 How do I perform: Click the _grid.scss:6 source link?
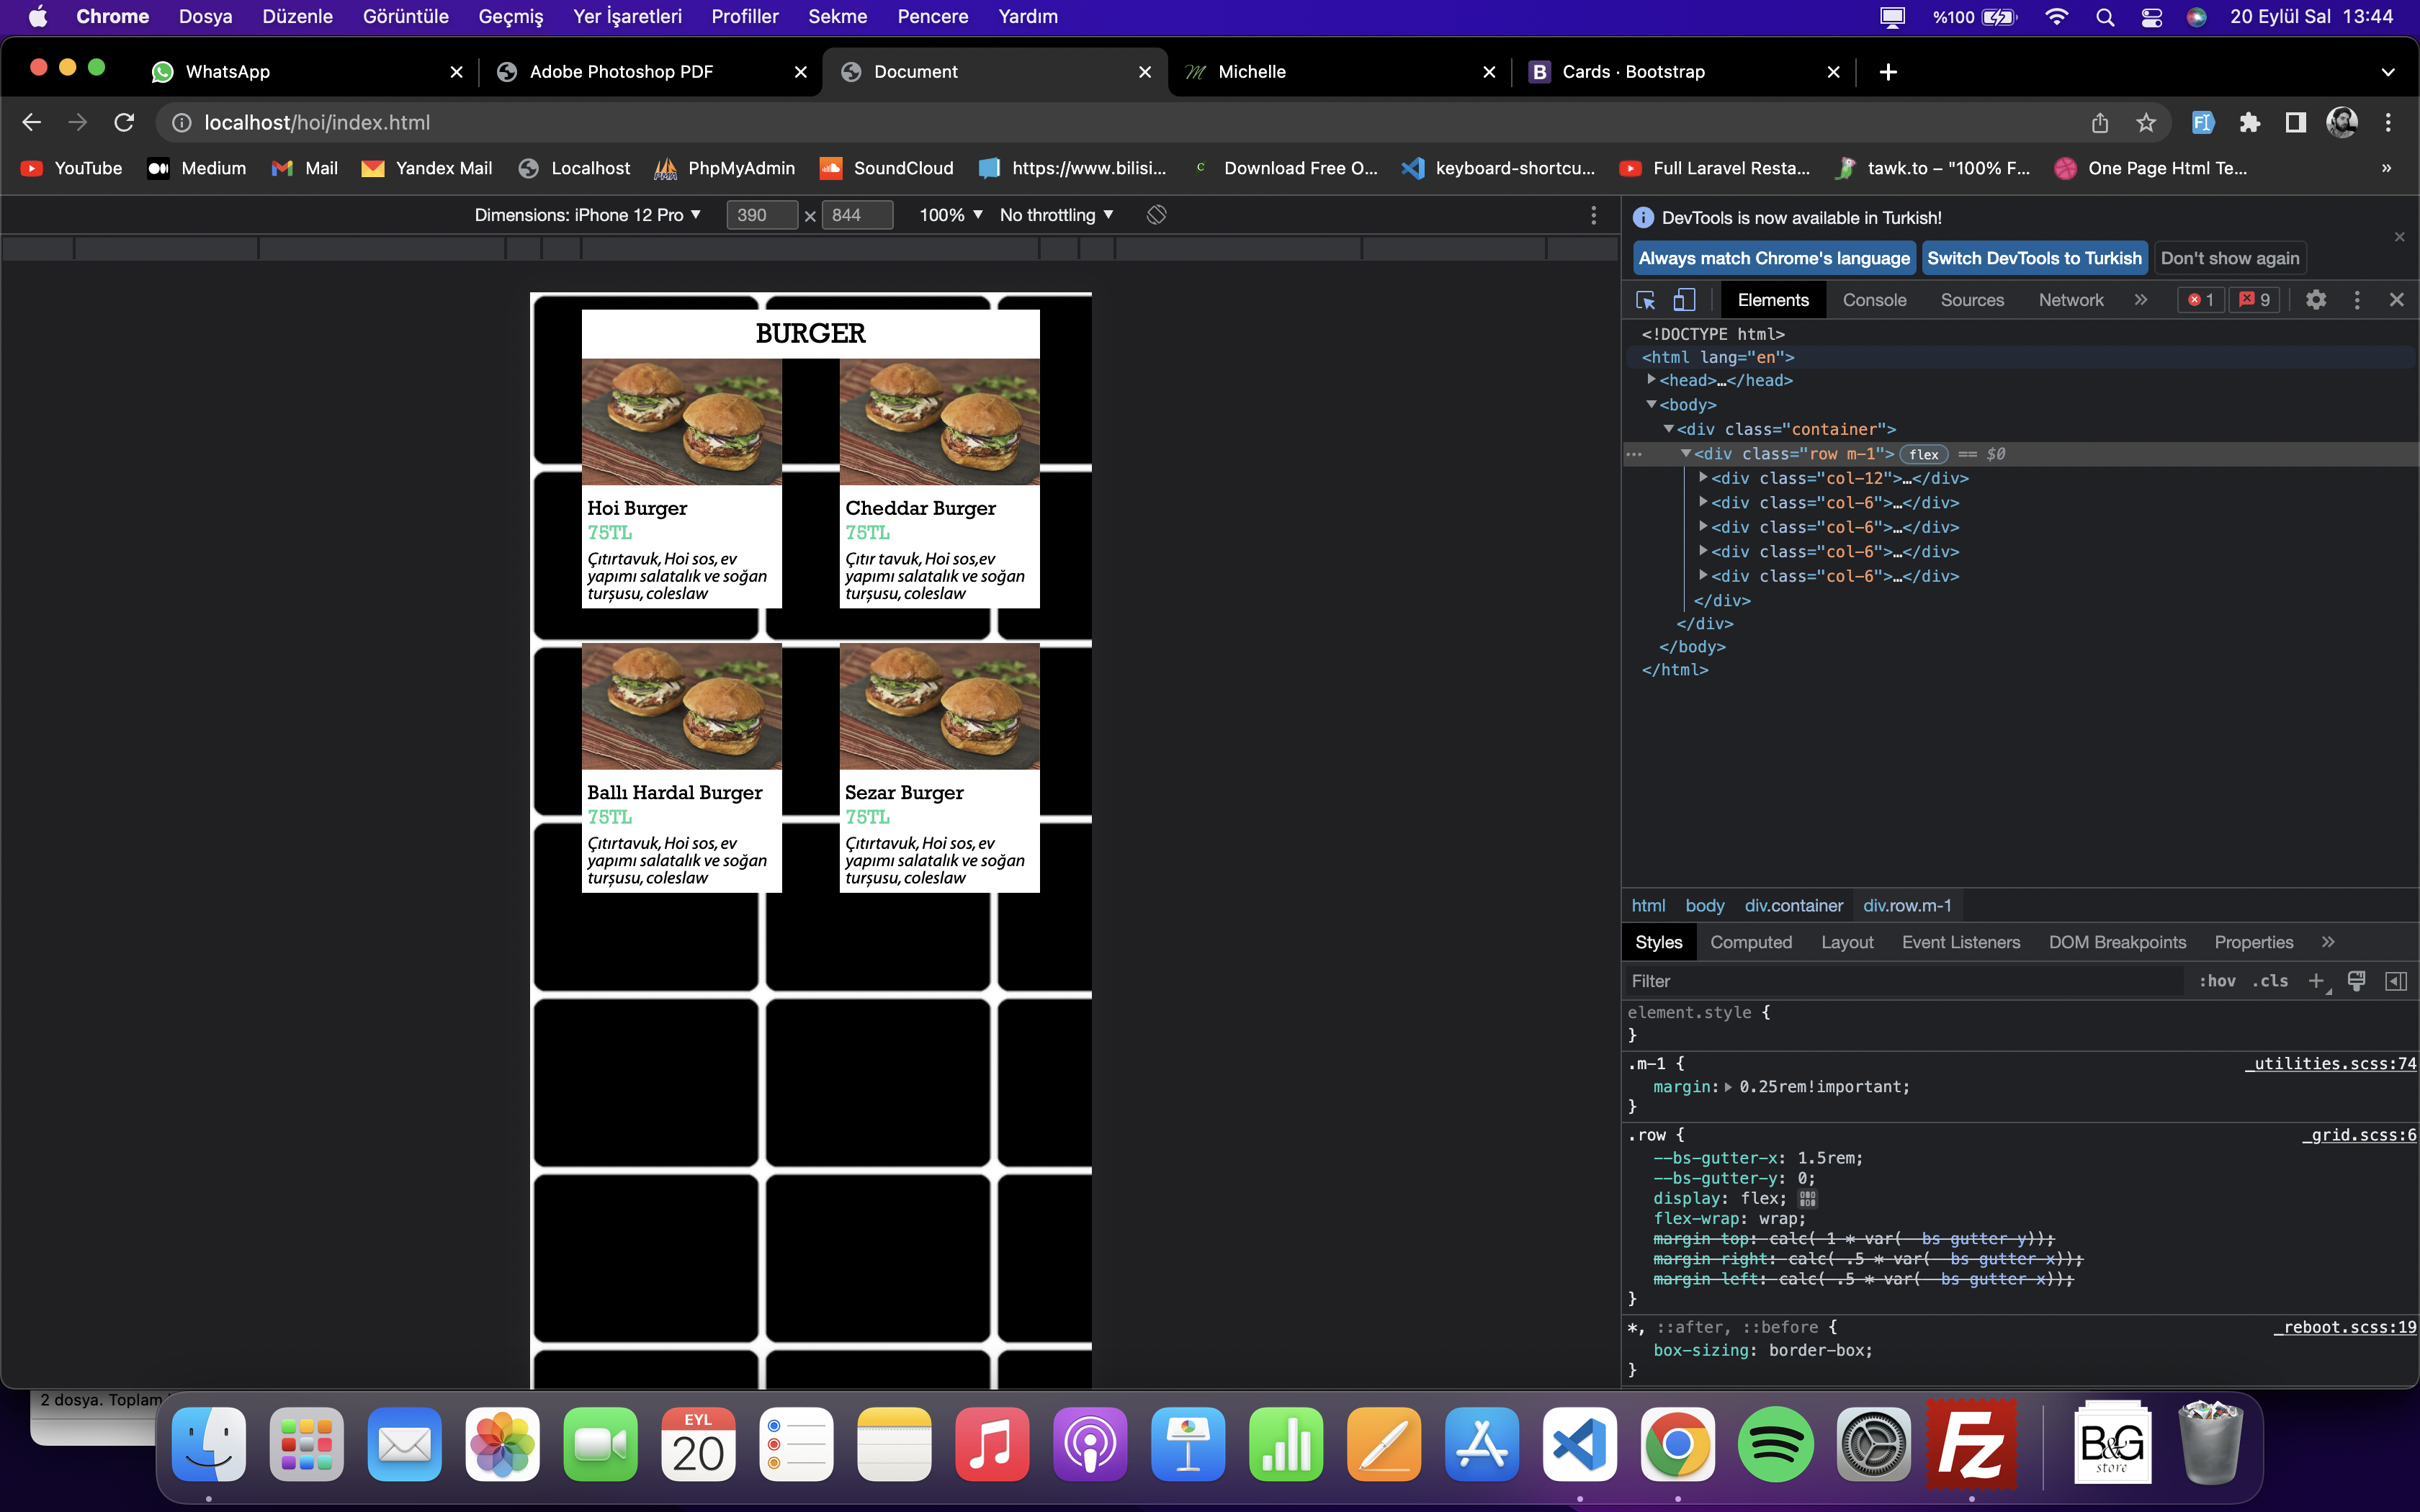pos(2358,1135)
